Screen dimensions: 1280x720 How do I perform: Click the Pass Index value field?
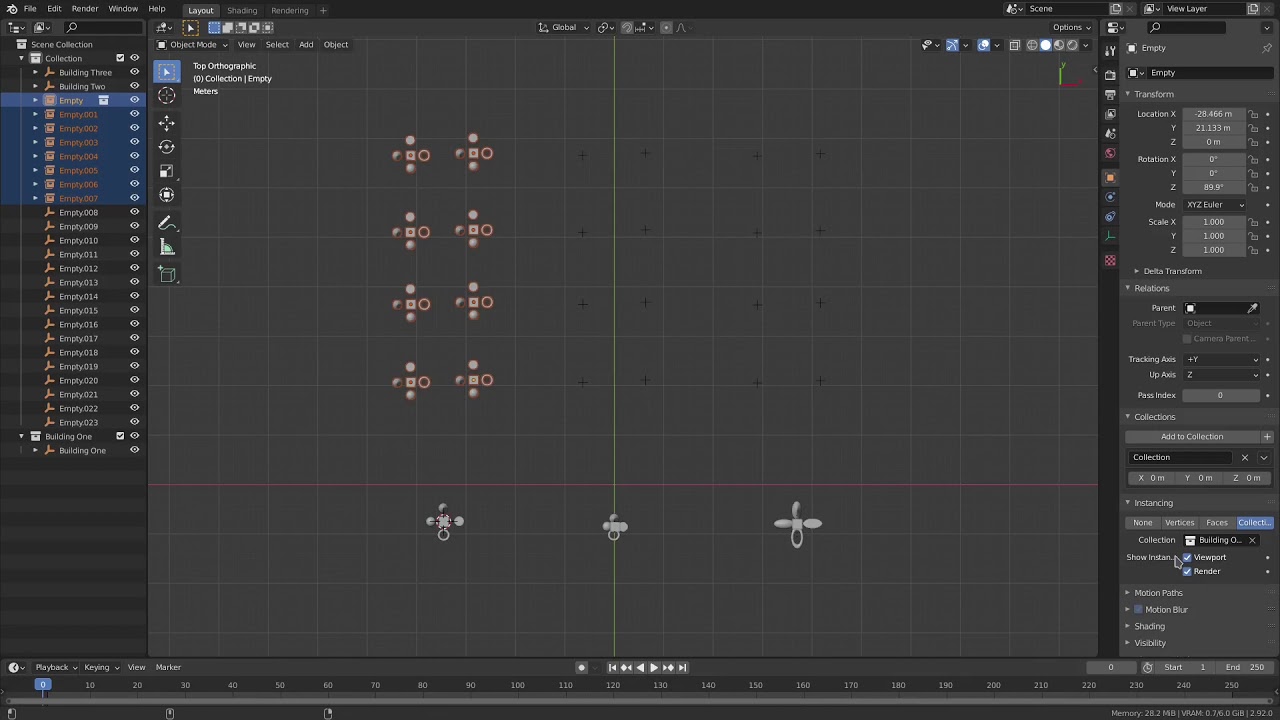point(1220,395)
